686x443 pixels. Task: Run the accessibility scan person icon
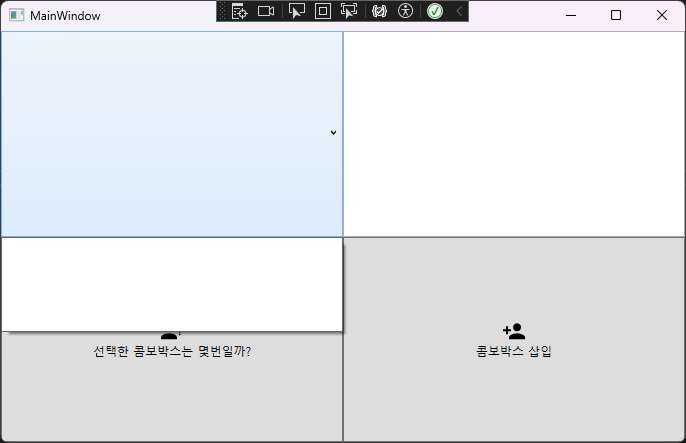(406, 11)
